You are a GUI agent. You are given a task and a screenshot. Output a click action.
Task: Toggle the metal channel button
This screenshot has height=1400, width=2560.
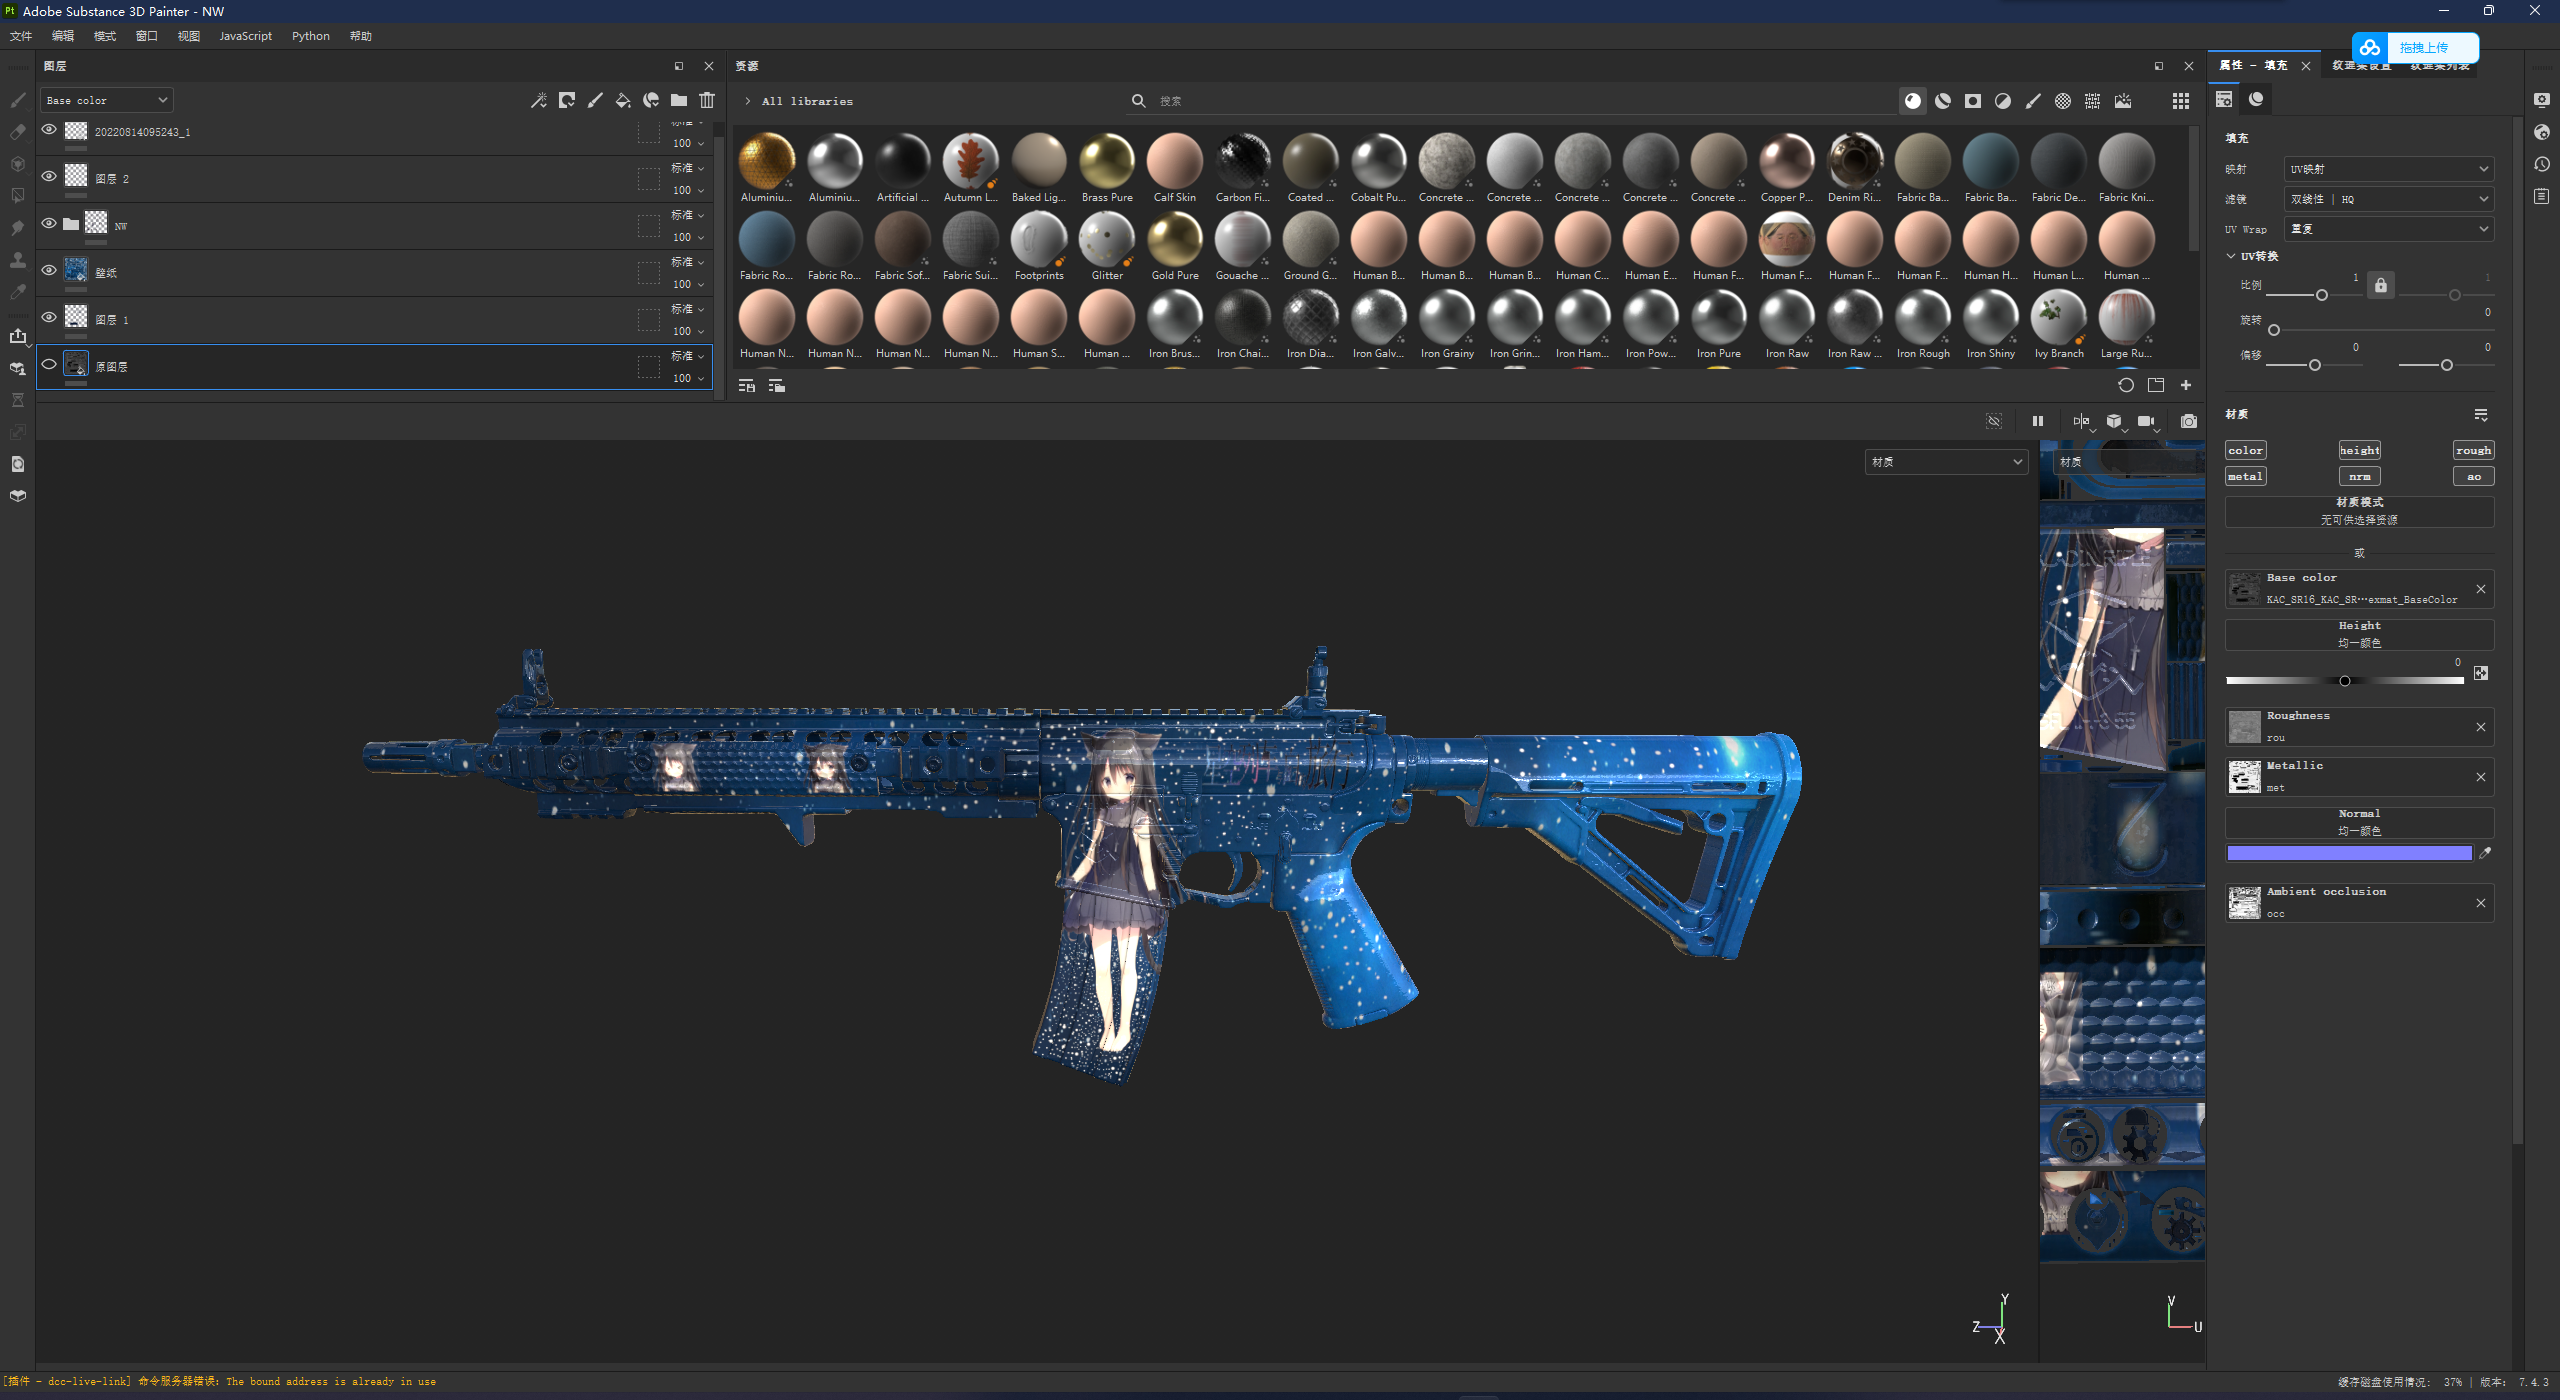[x=2245, y=477]
